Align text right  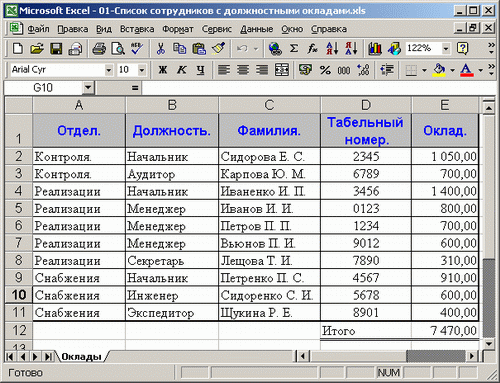[x=262, y=70]
